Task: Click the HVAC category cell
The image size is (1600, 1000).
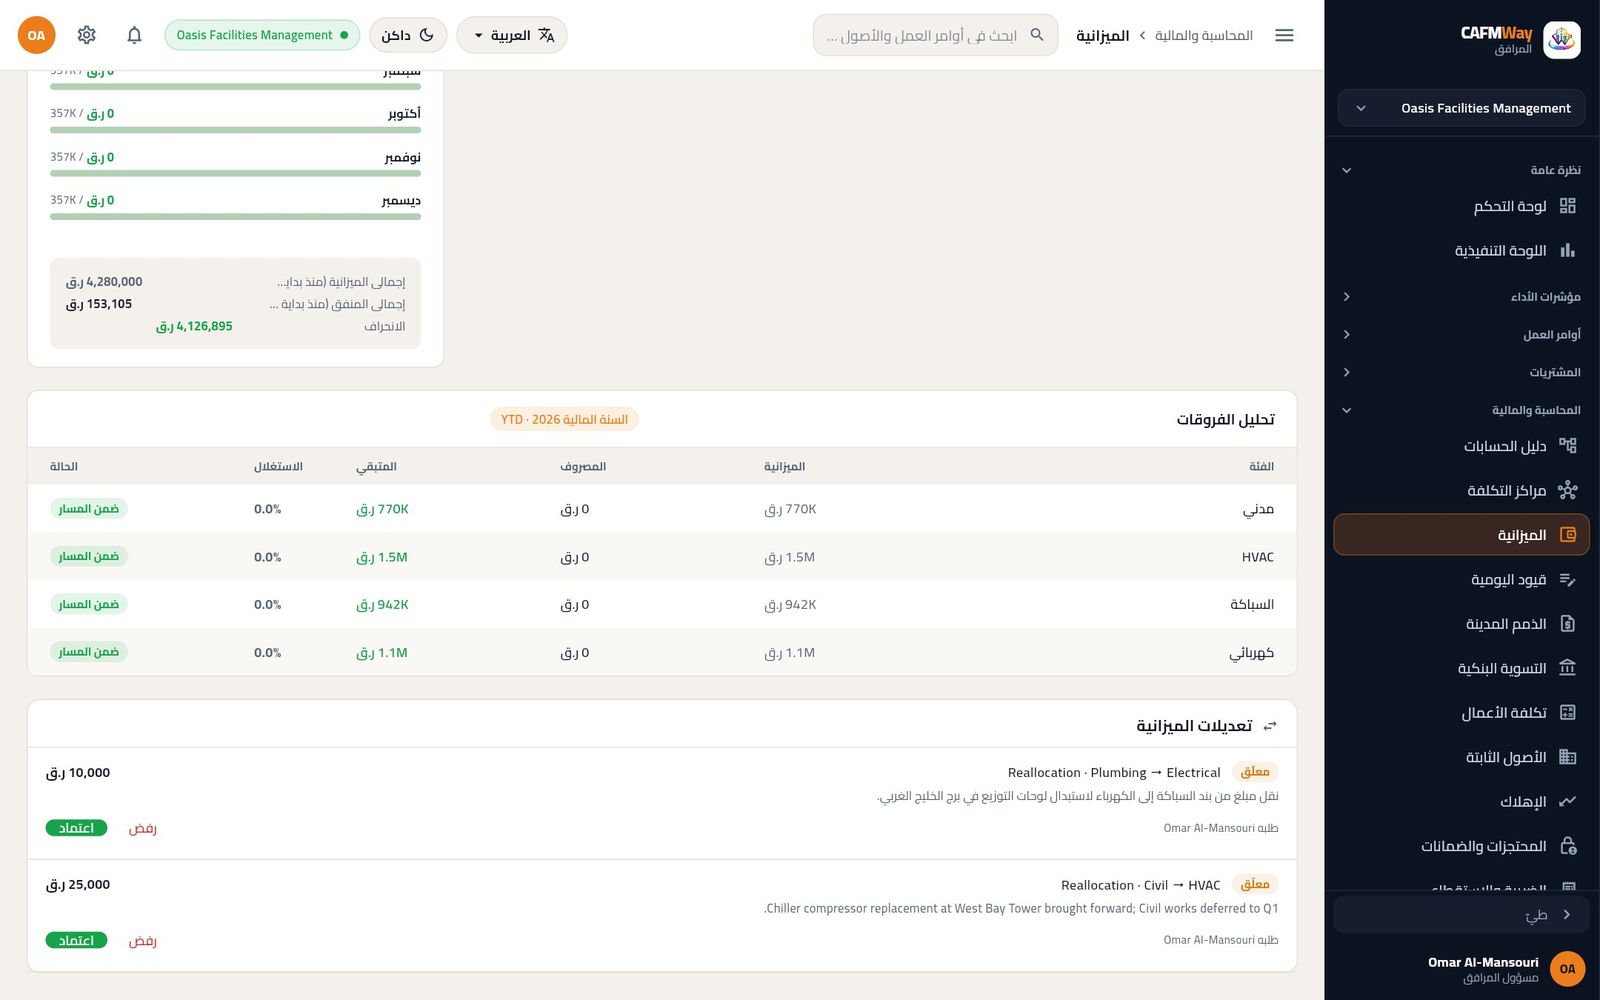Action: (1257, 557)
